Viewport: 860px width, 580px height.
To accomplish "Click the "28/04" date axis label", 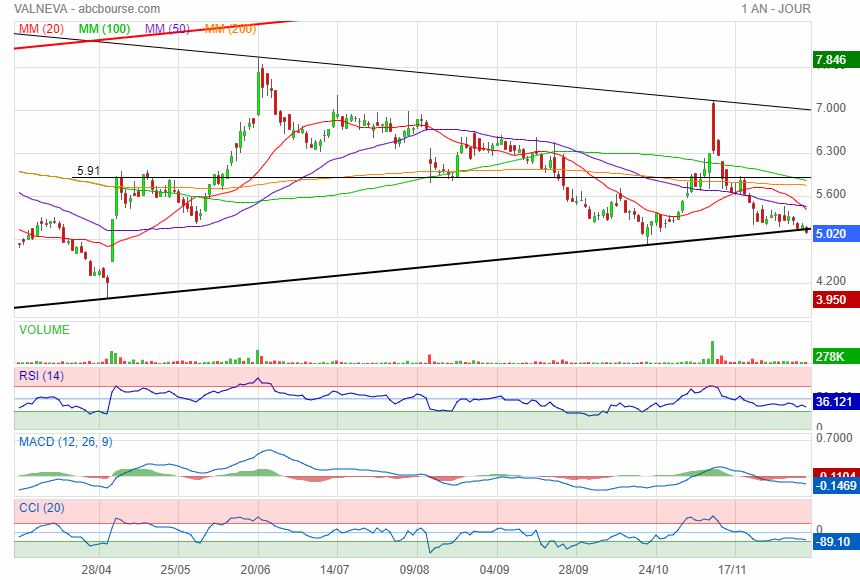I will pyautogui.click(x=96, y=570).
